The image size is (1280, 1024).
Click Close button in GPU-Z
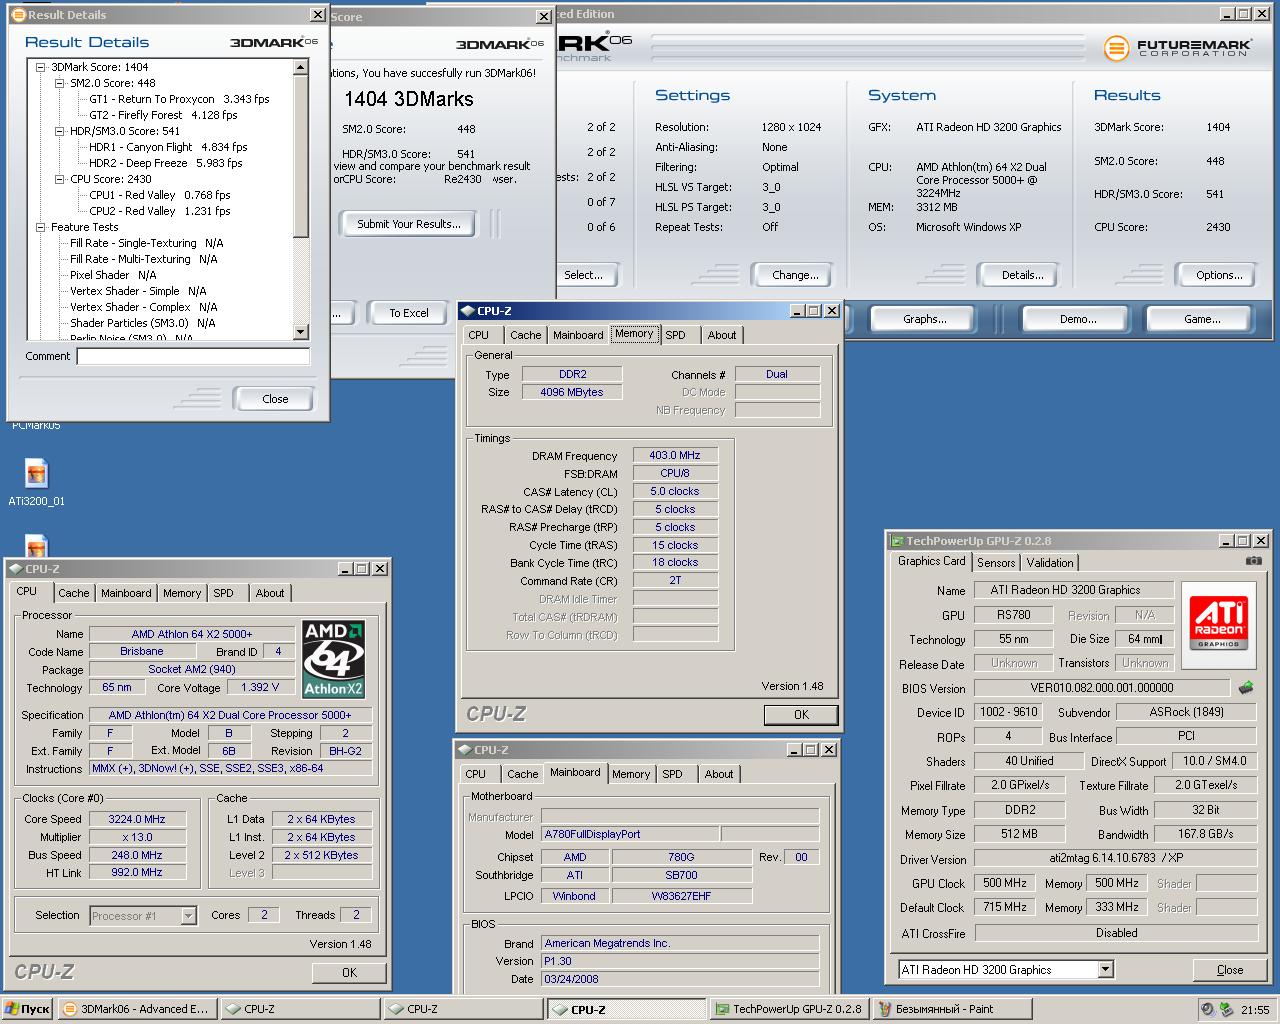tap(1230, 970)
